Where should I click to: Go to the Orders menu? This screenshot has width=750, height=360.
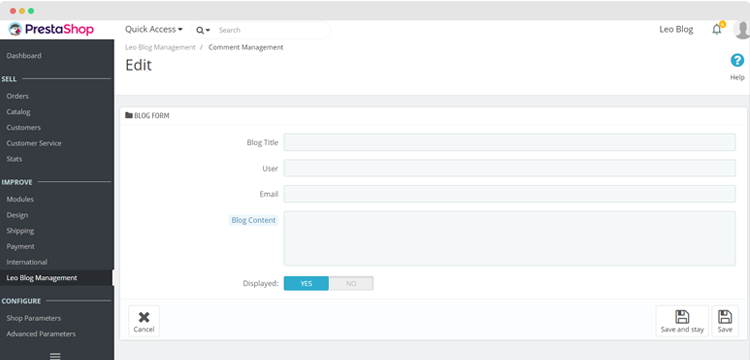click(x=18, y=96)
